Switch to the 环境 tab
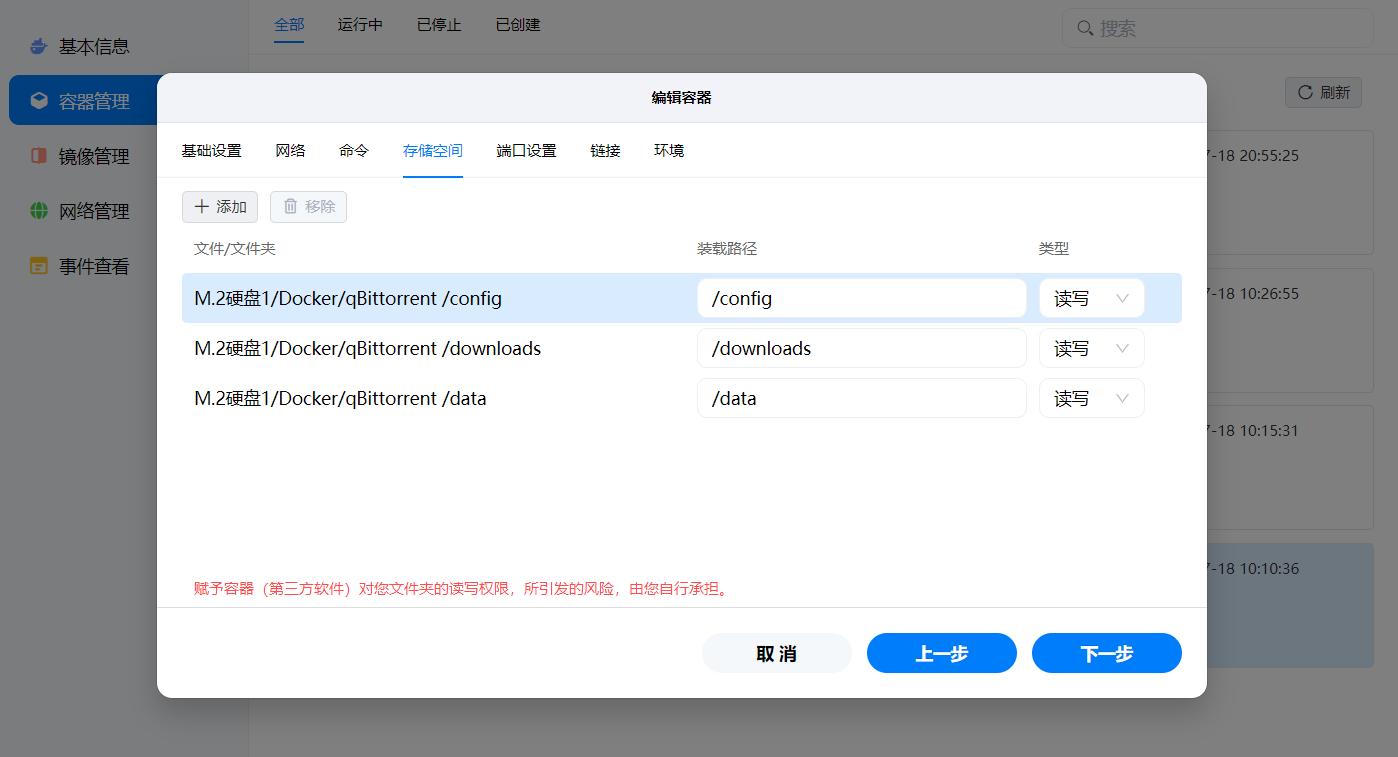Screen dimensions: 1398x757 (668, 150)
